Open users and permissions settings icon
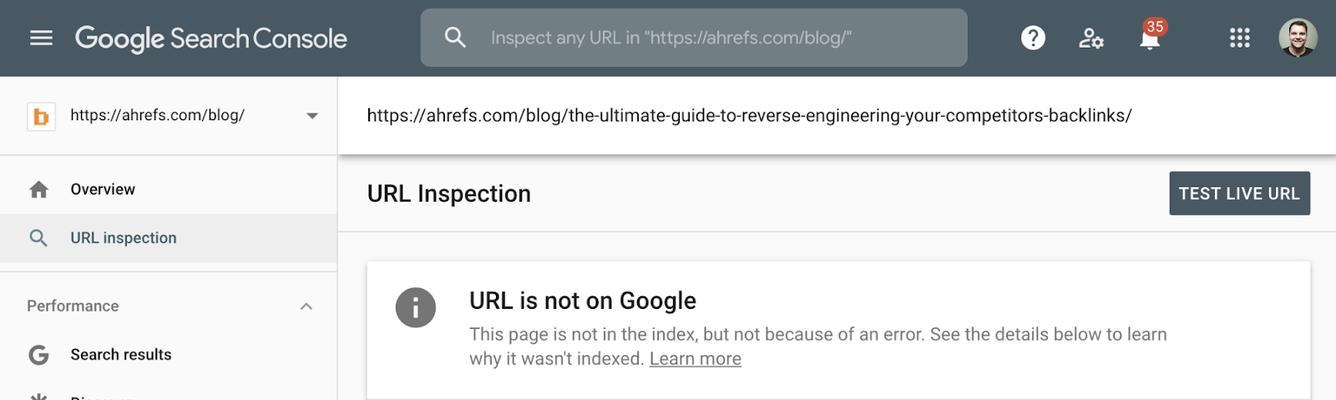 coord(1091,38)
